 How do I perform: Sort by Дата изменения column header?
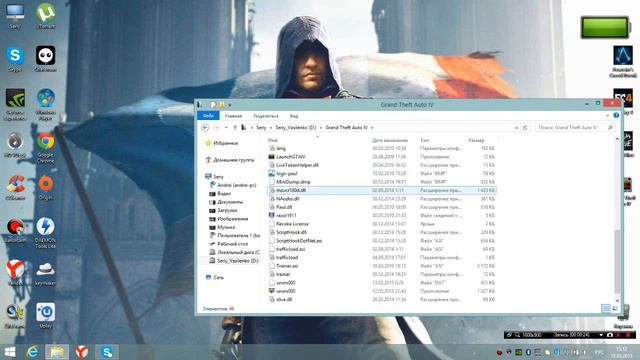coord(390,140)
